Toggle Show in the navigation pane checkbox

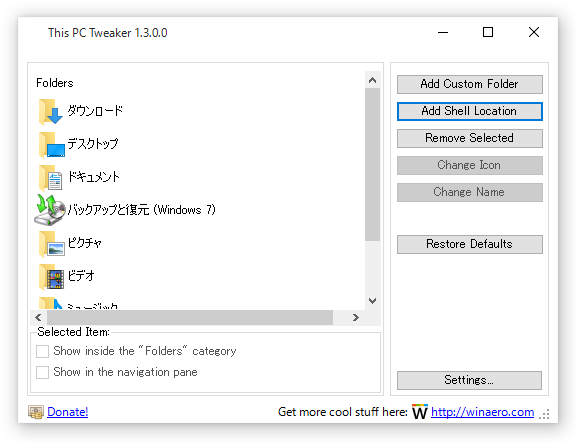point(42,372)
